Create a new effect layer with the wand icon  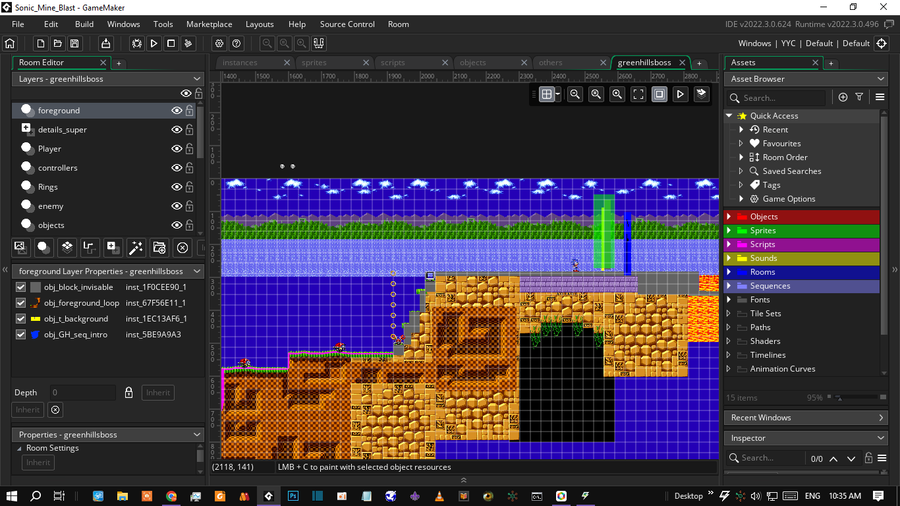click(136, 248)
